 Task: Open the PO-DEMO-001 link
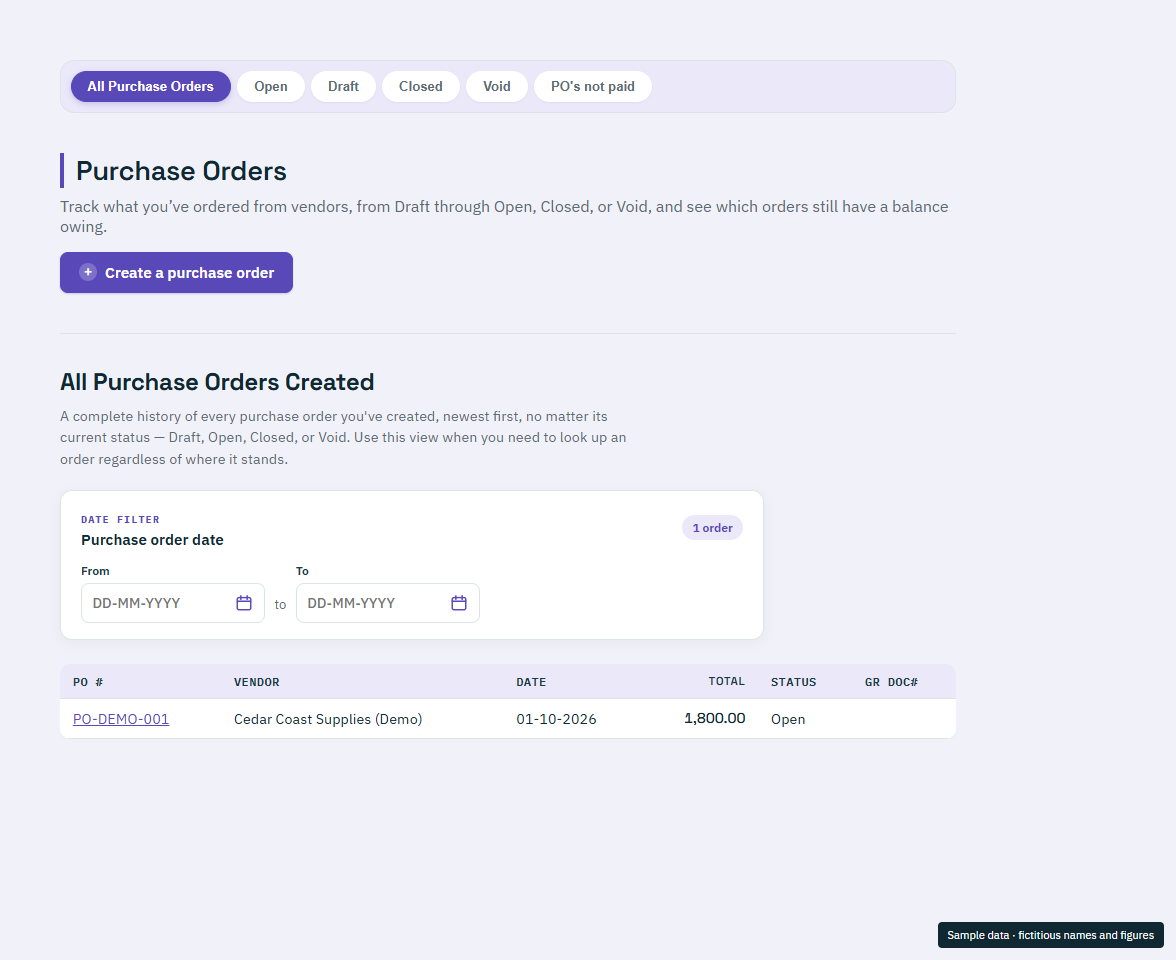click(x=121, y=718)
